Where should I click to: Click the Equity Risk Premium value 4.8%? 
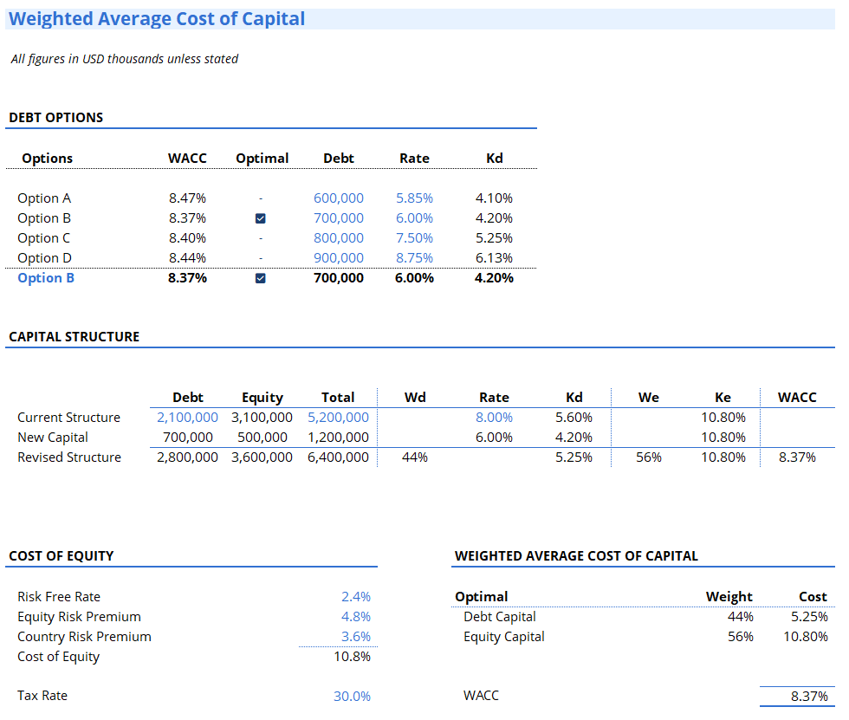(356, 617)
